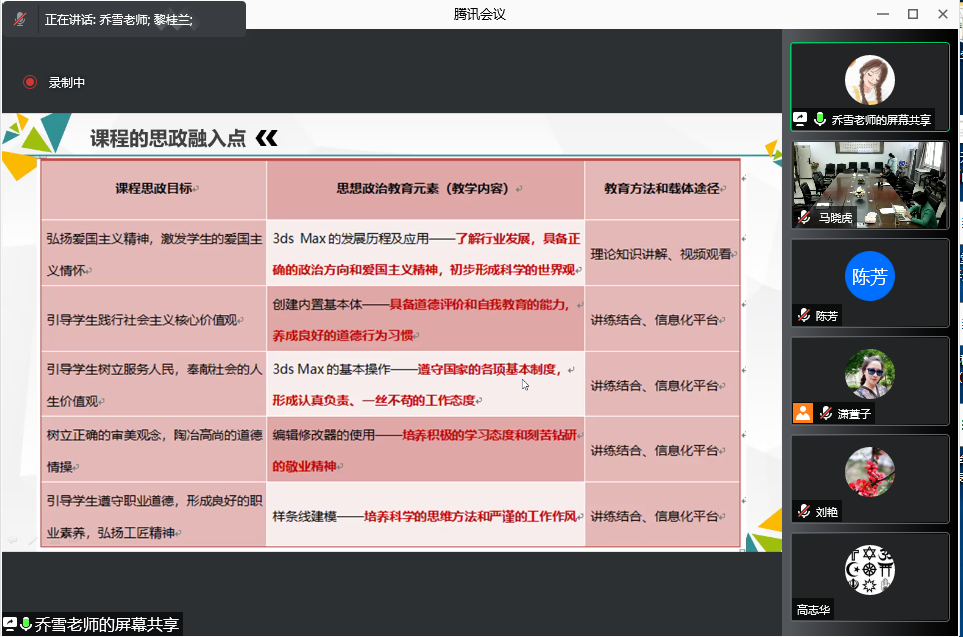Viewport: 963px width, 637px height.
Task: Click bottom-left screen share icon
Action: click(10, 625)
